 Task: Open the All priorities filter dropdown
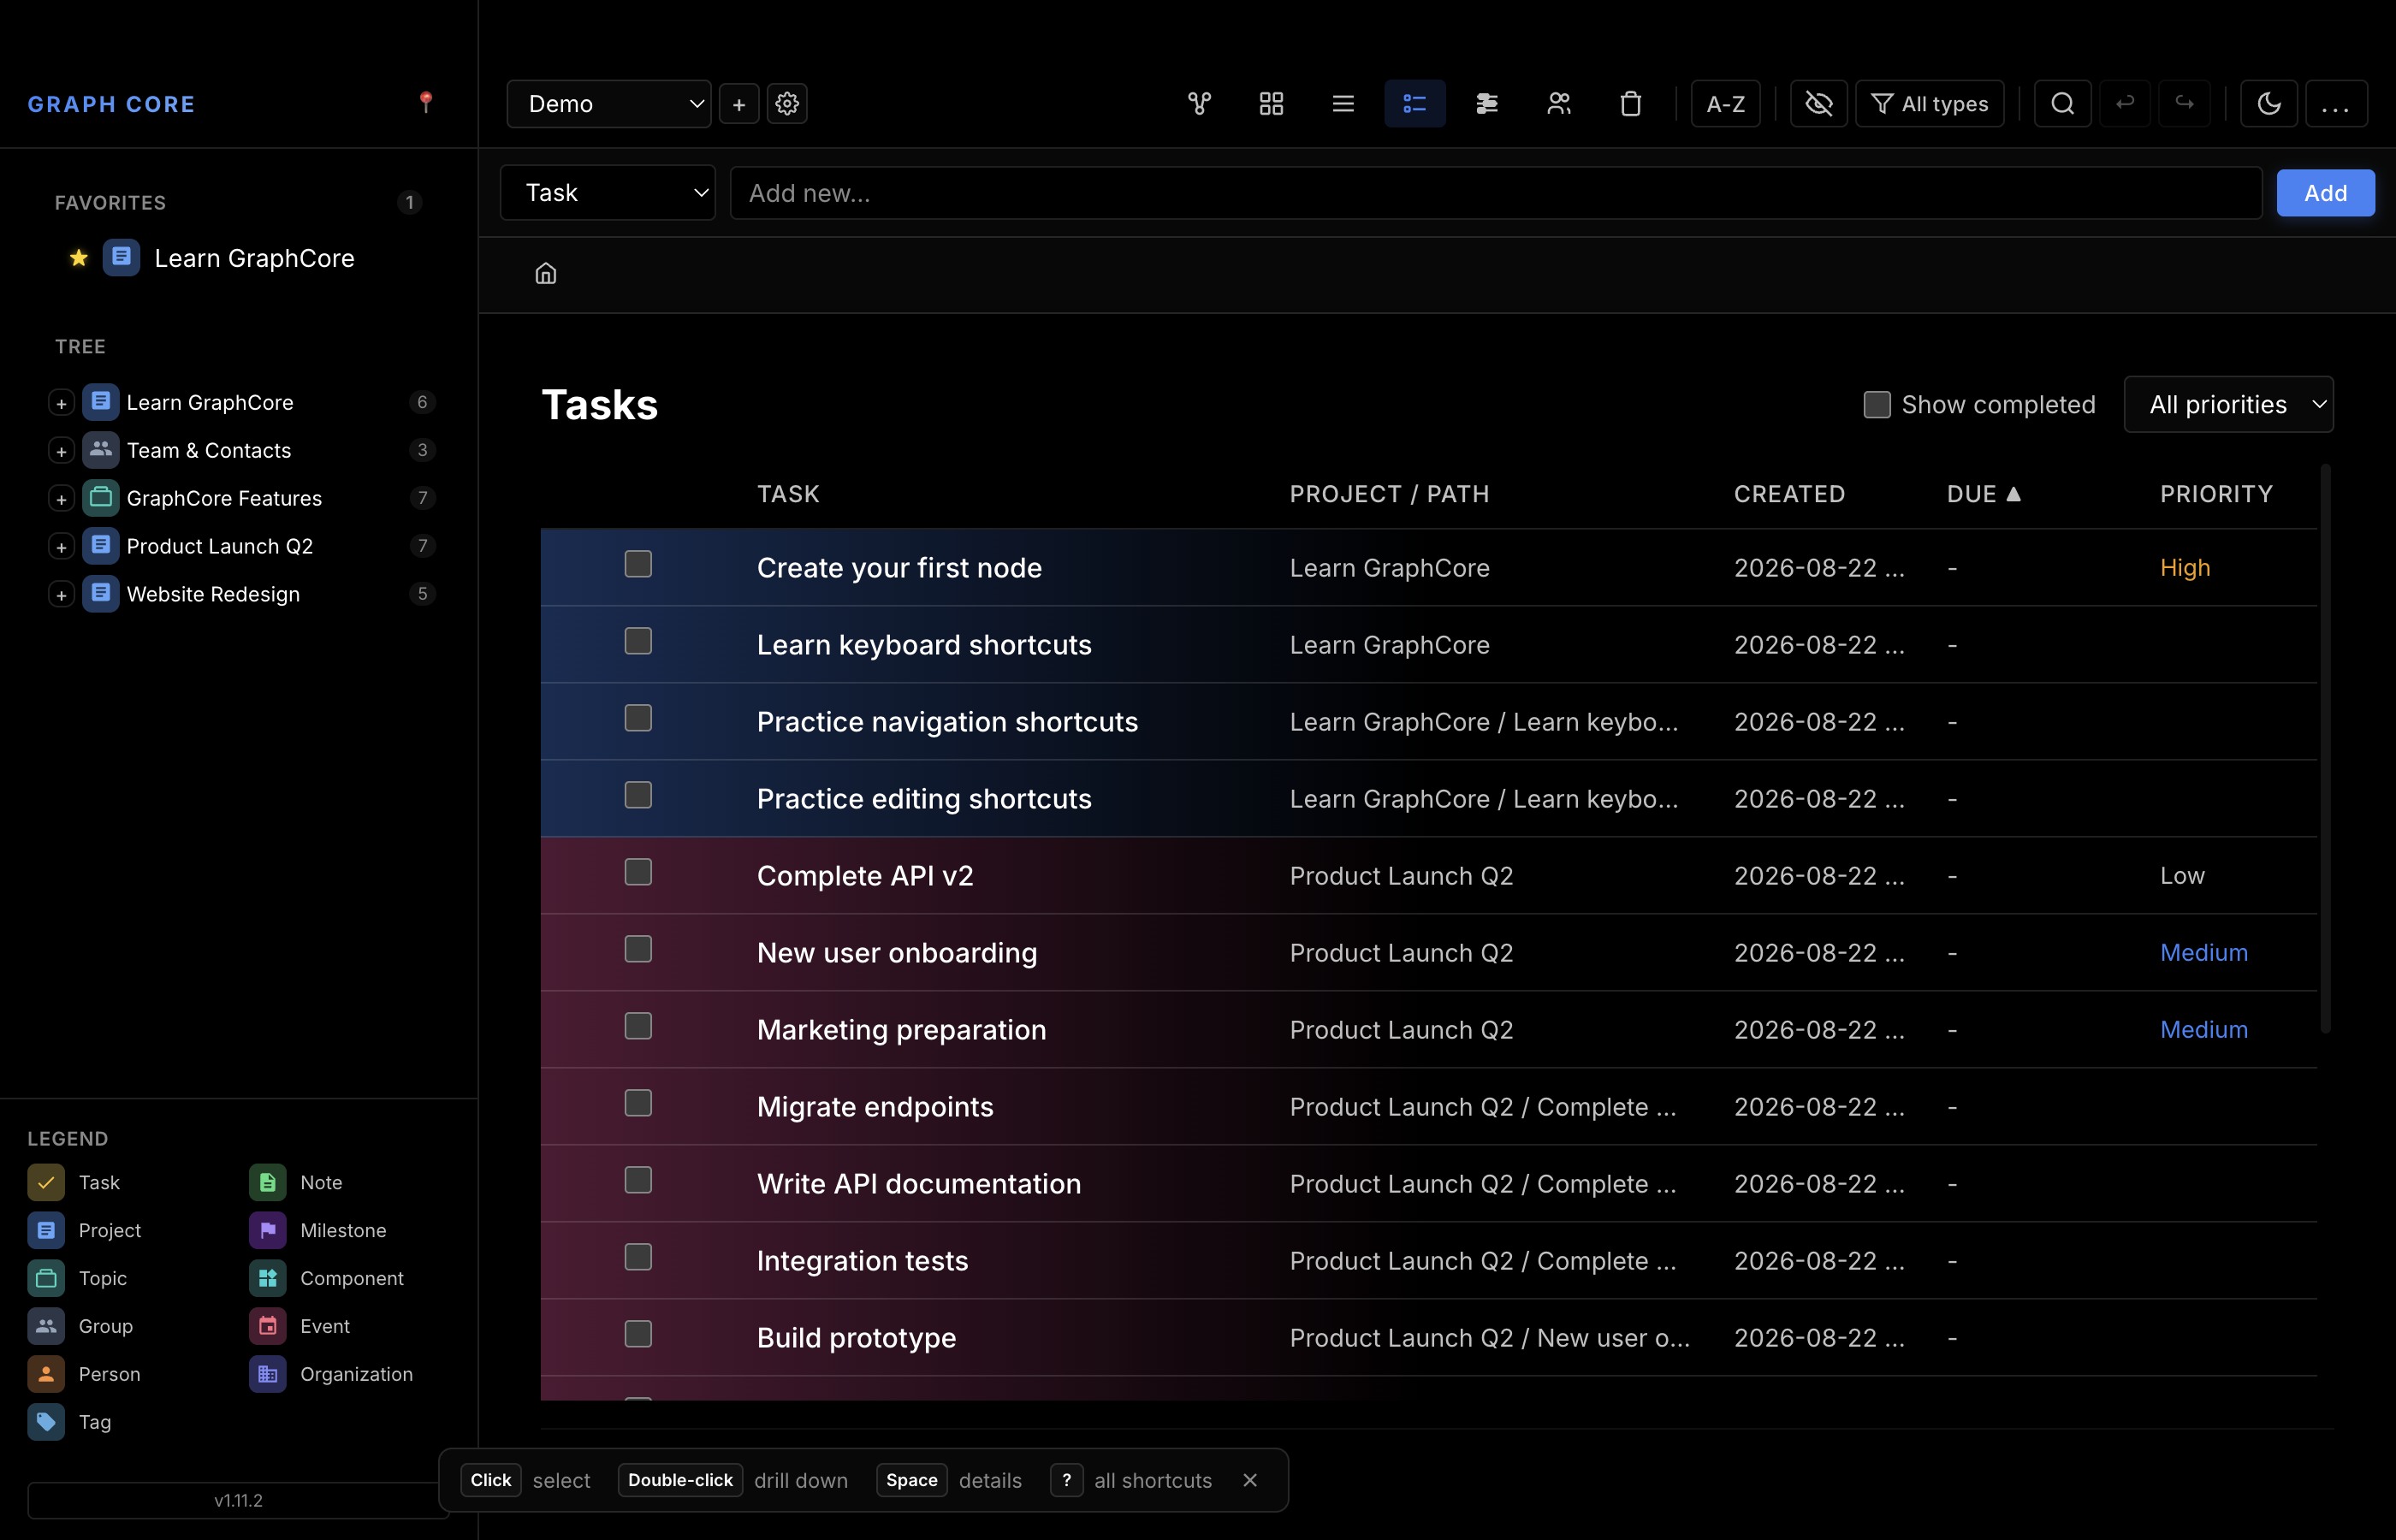pos(2229,405)
